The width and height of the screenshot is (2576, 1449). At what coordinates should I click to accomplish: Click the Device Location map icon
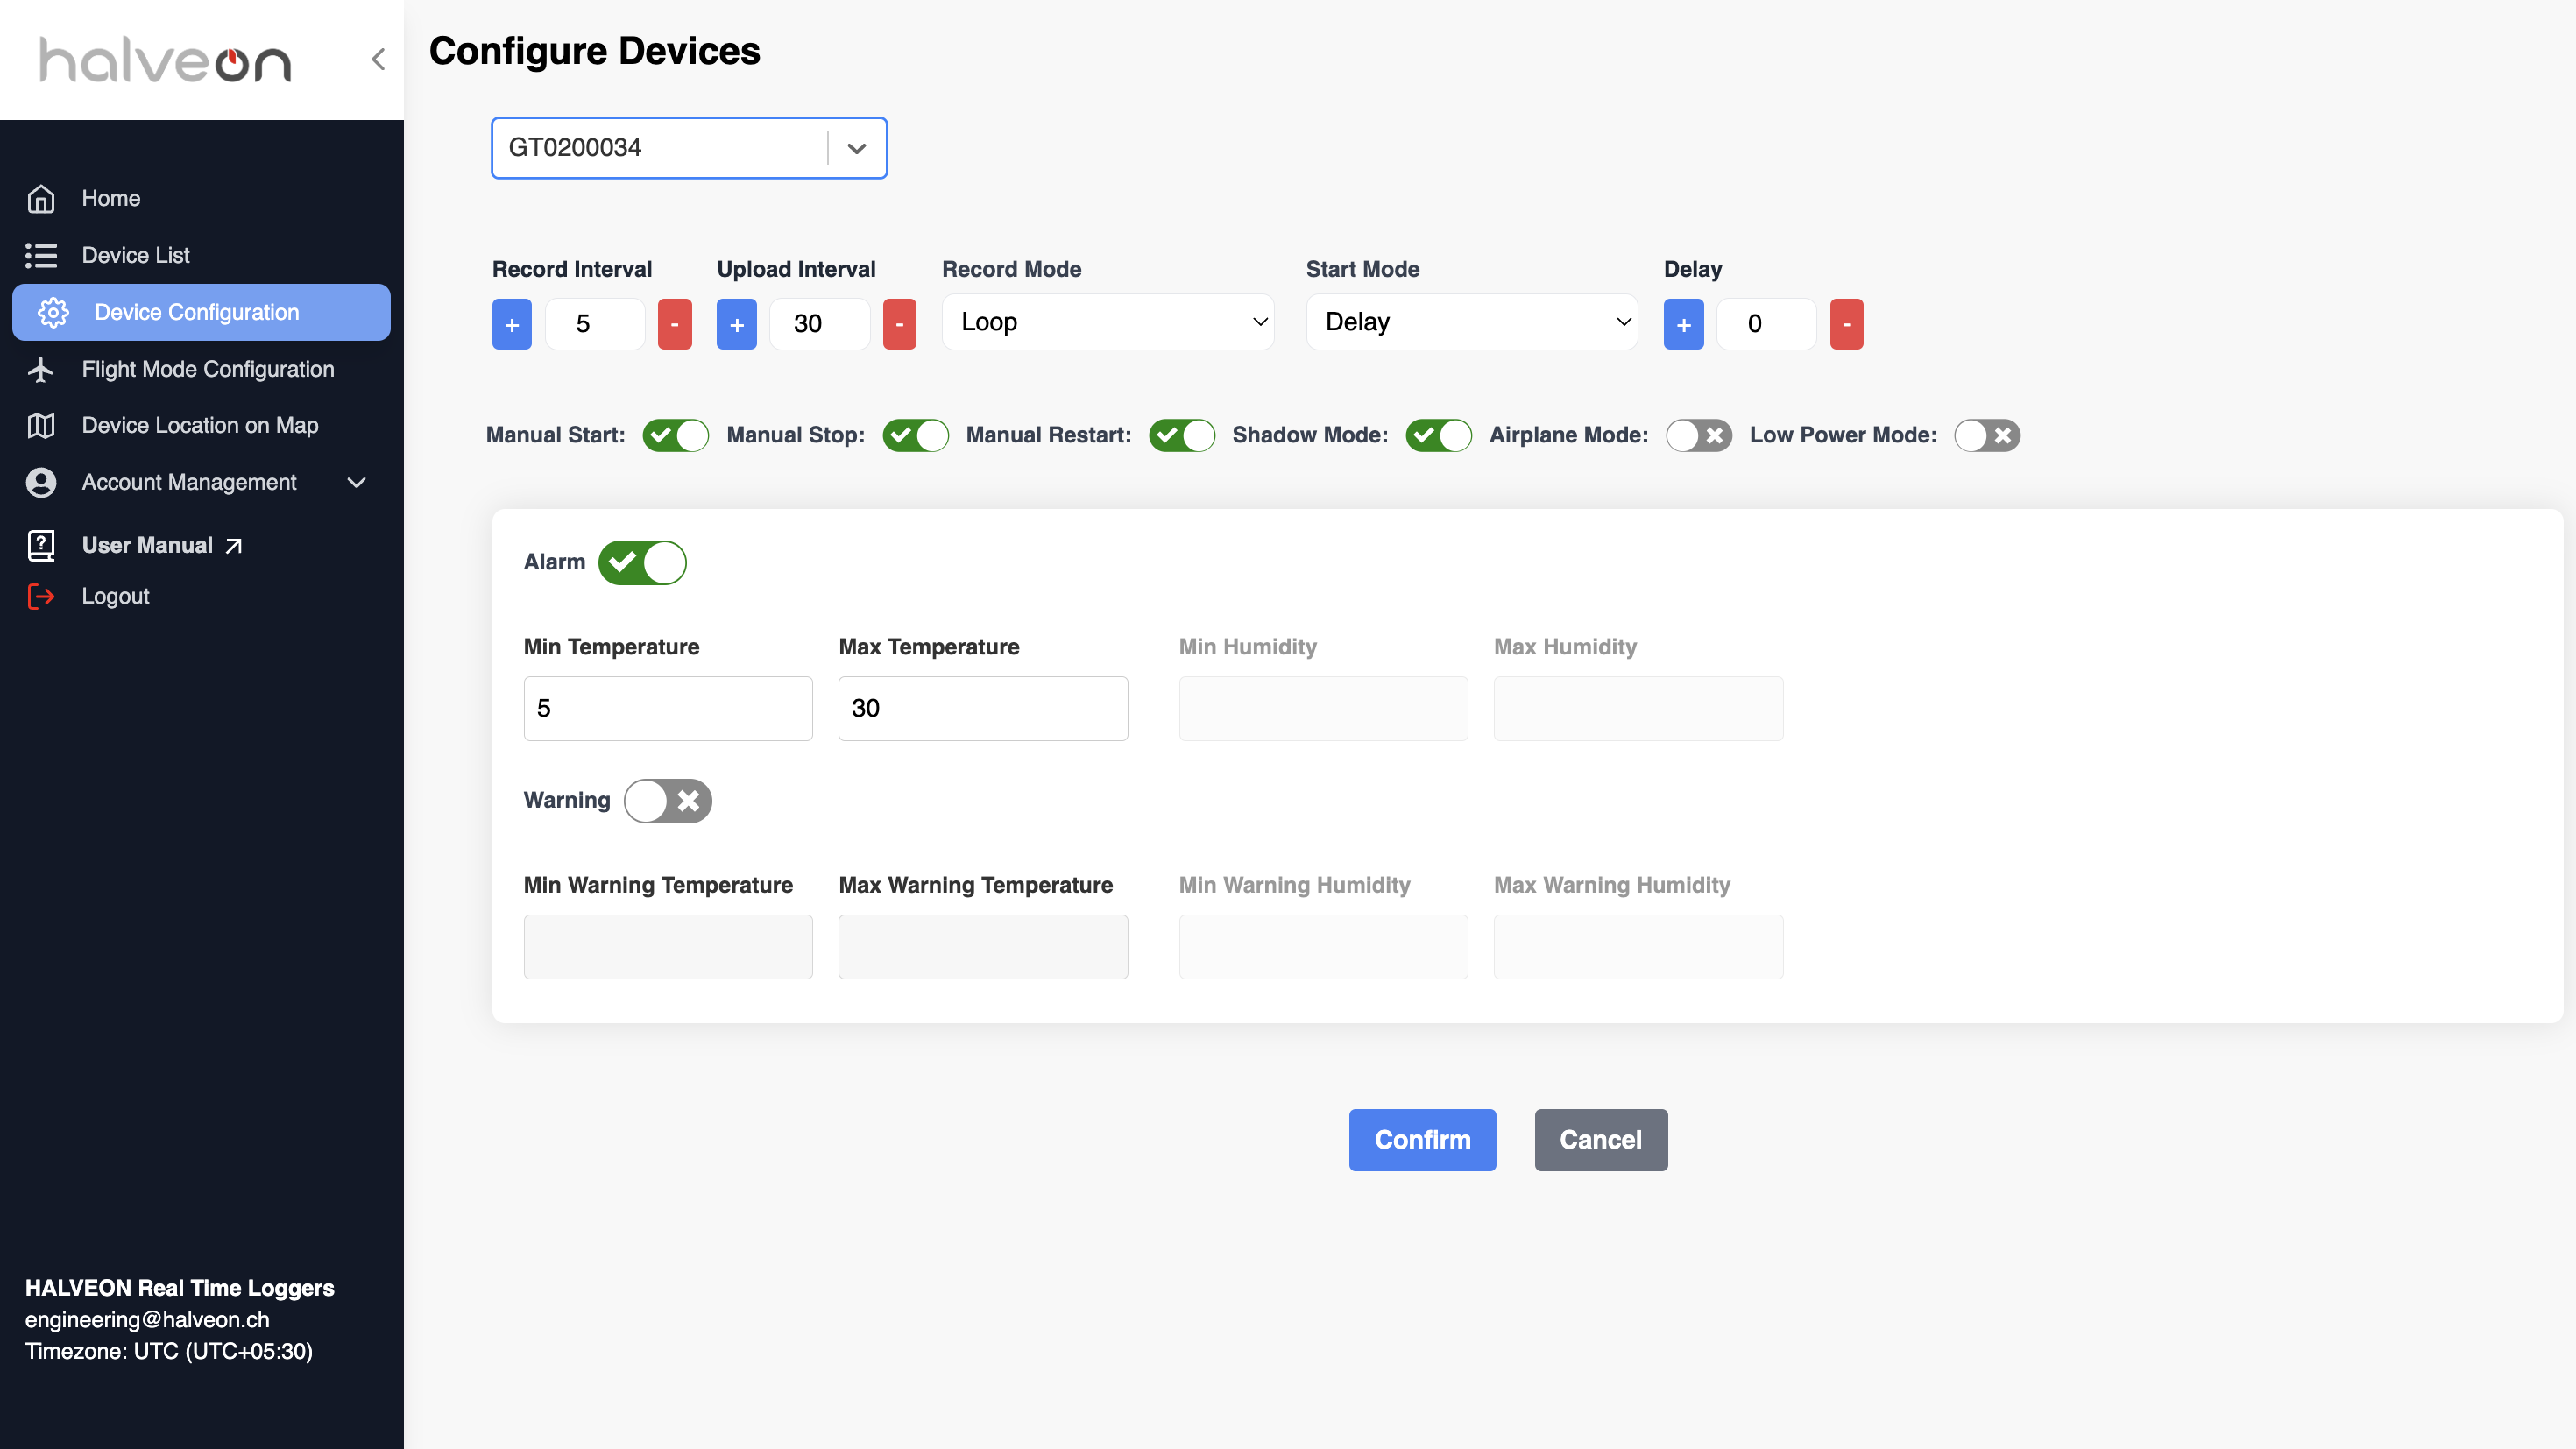(x=41, y=425)
